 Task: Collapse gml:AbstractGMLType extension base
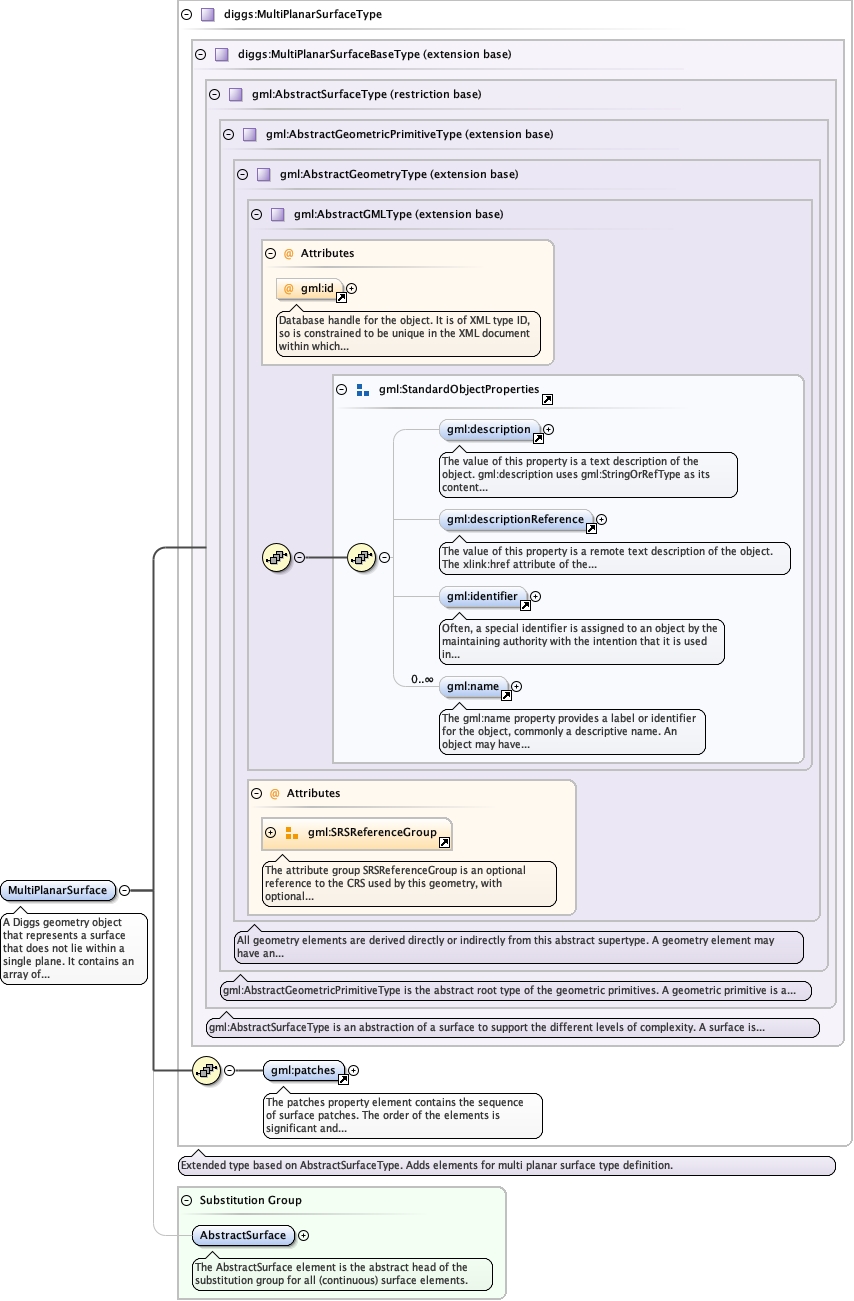click(x=256, y=214)
